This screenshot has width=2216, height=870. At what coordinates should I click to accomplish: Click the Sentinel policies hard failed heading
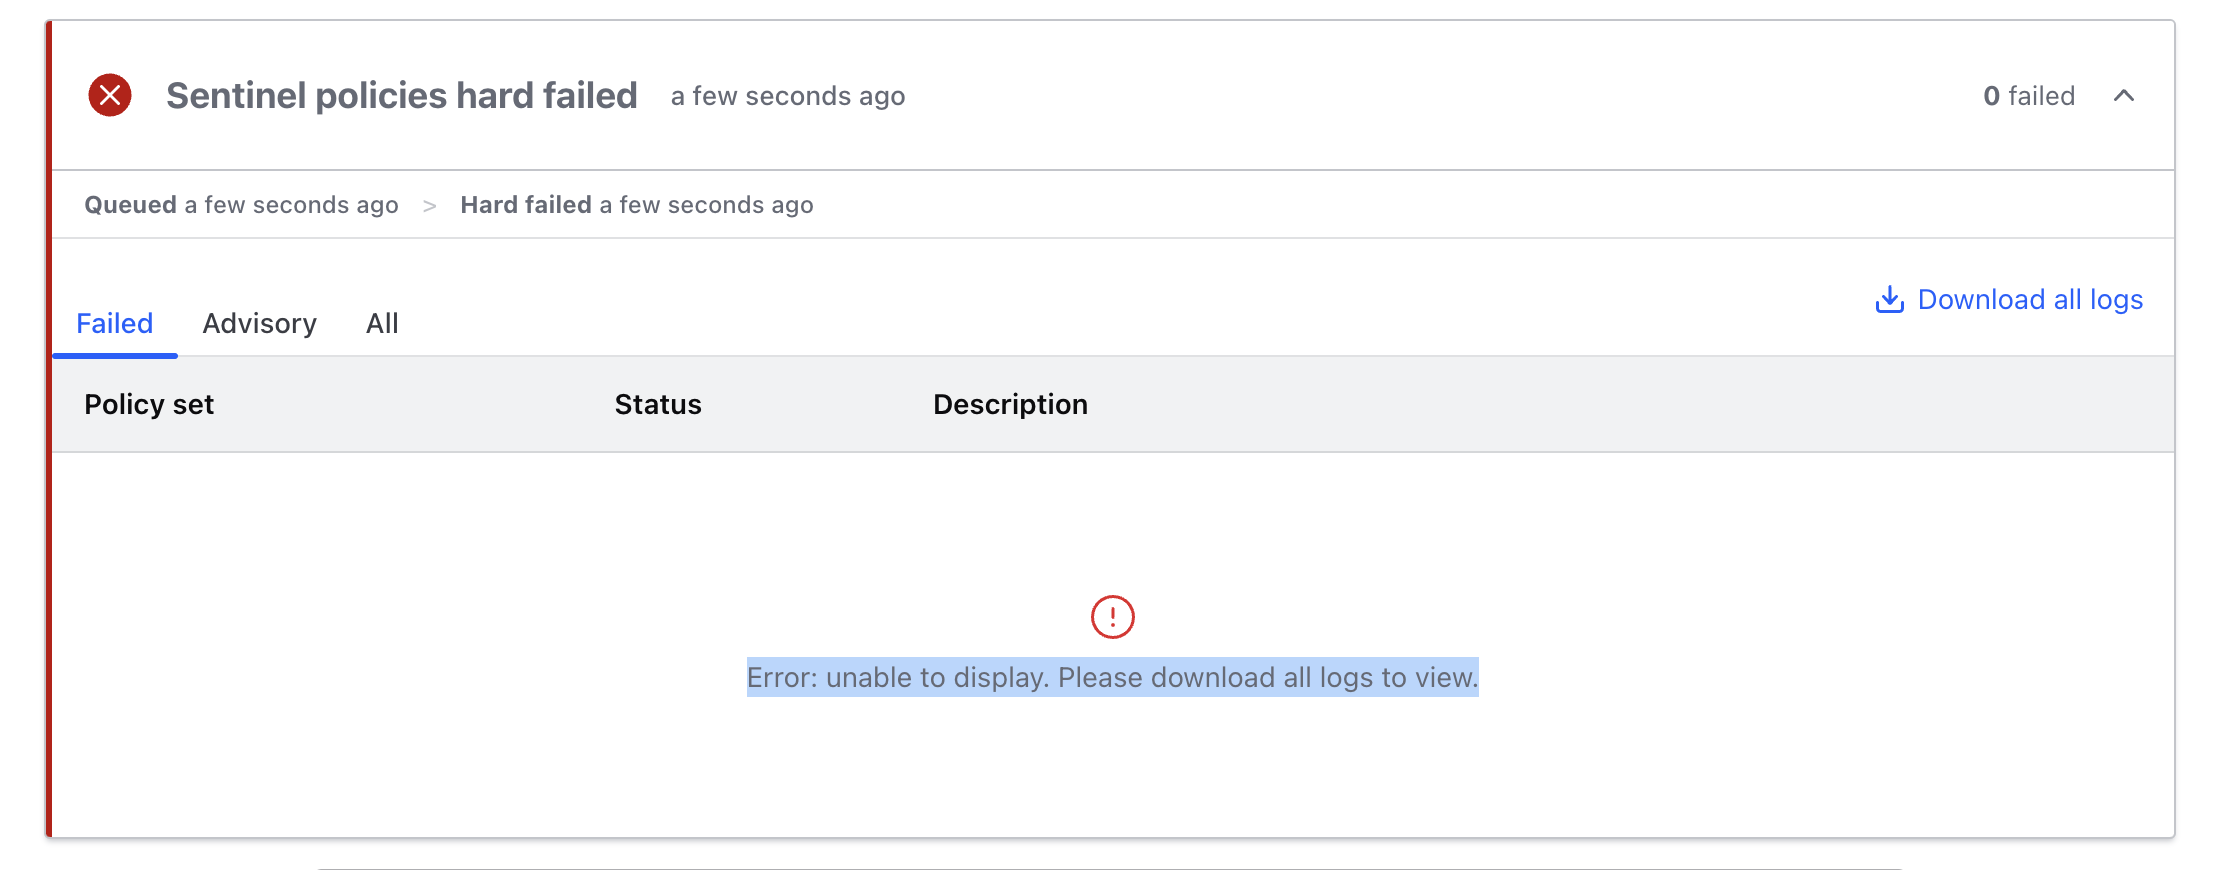click(401, 96)
